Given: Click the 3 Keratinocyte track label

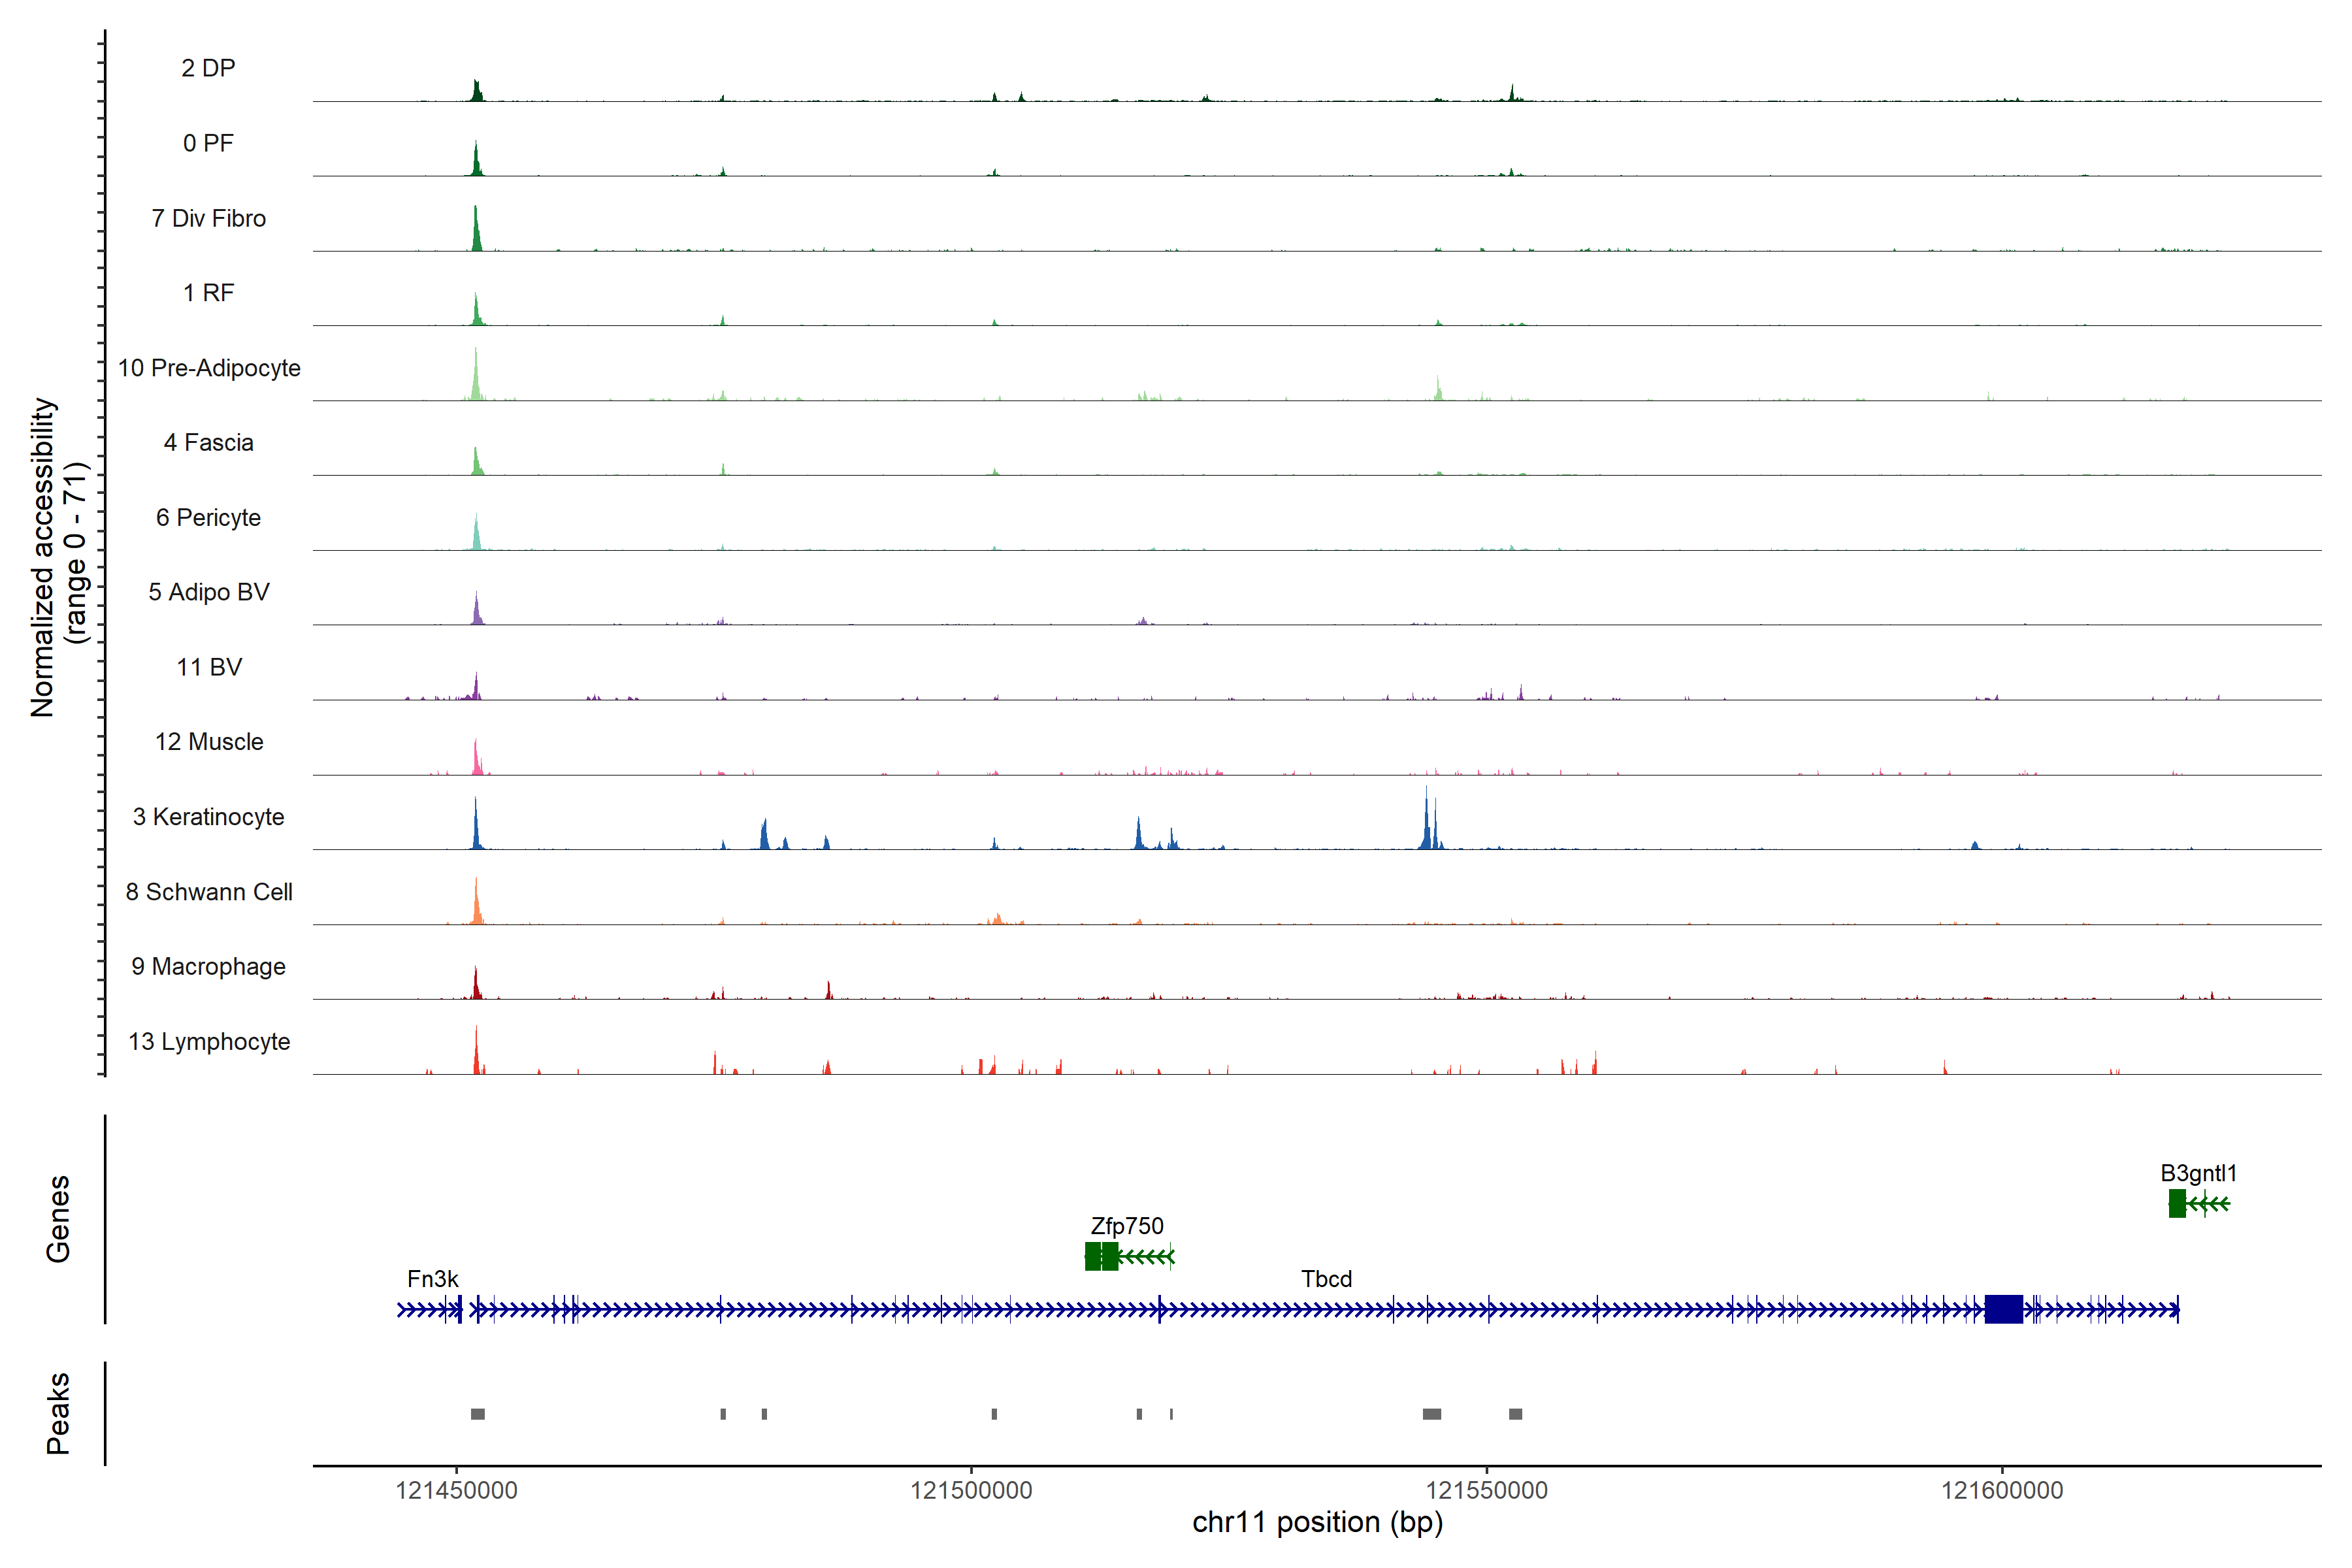Looking at the screenshot, I should [209, 817].
